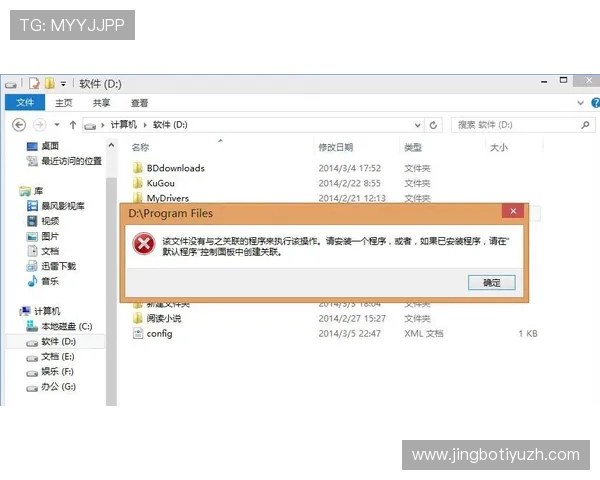The image size is (600, 480).
Task: Click the config file icon
Action: click(x=138, y=333)
